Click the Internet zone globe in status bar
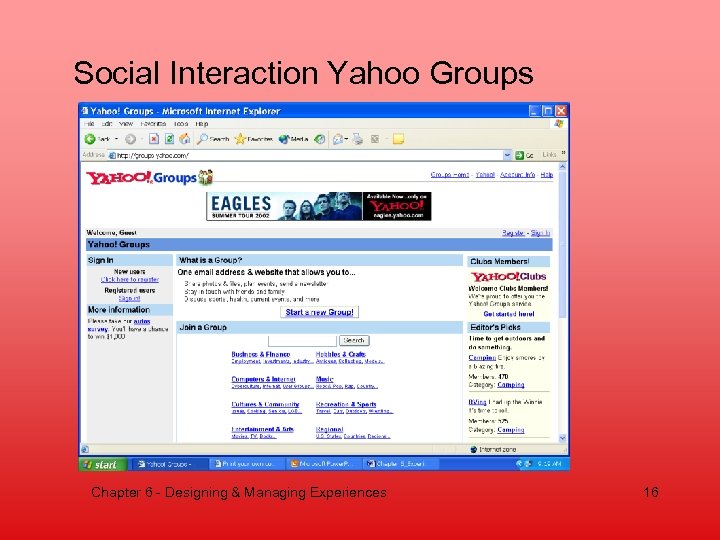The height and width of the screenshot is (540, 720). coord(474,449)
